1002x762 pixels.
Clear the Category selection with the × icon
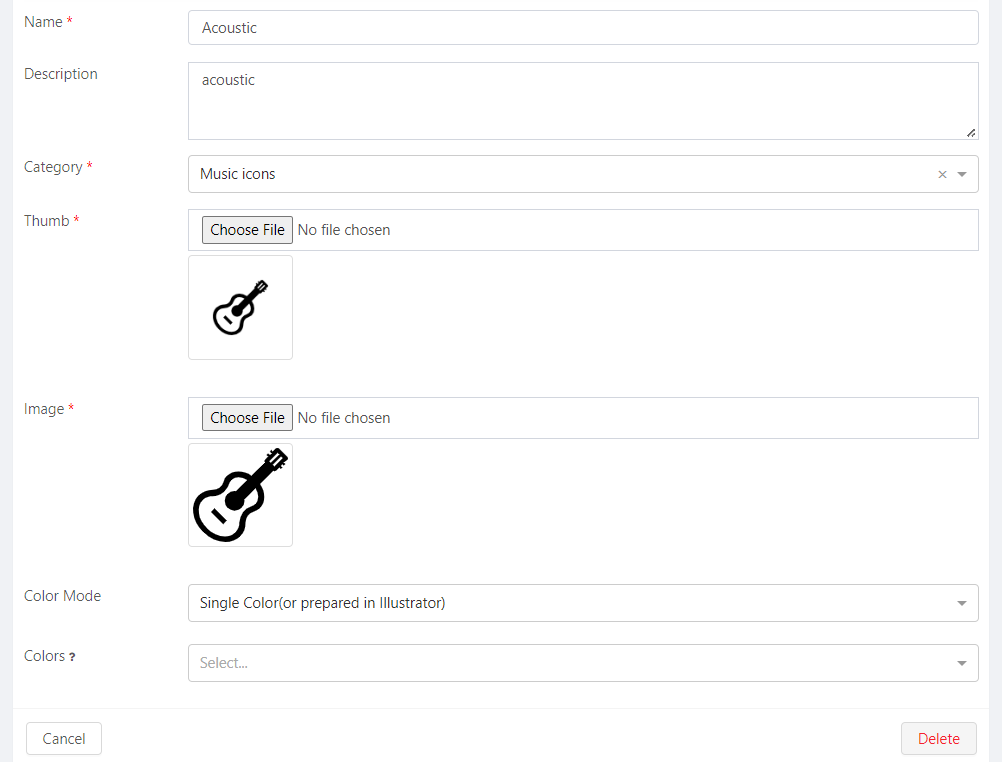(942, 175)
